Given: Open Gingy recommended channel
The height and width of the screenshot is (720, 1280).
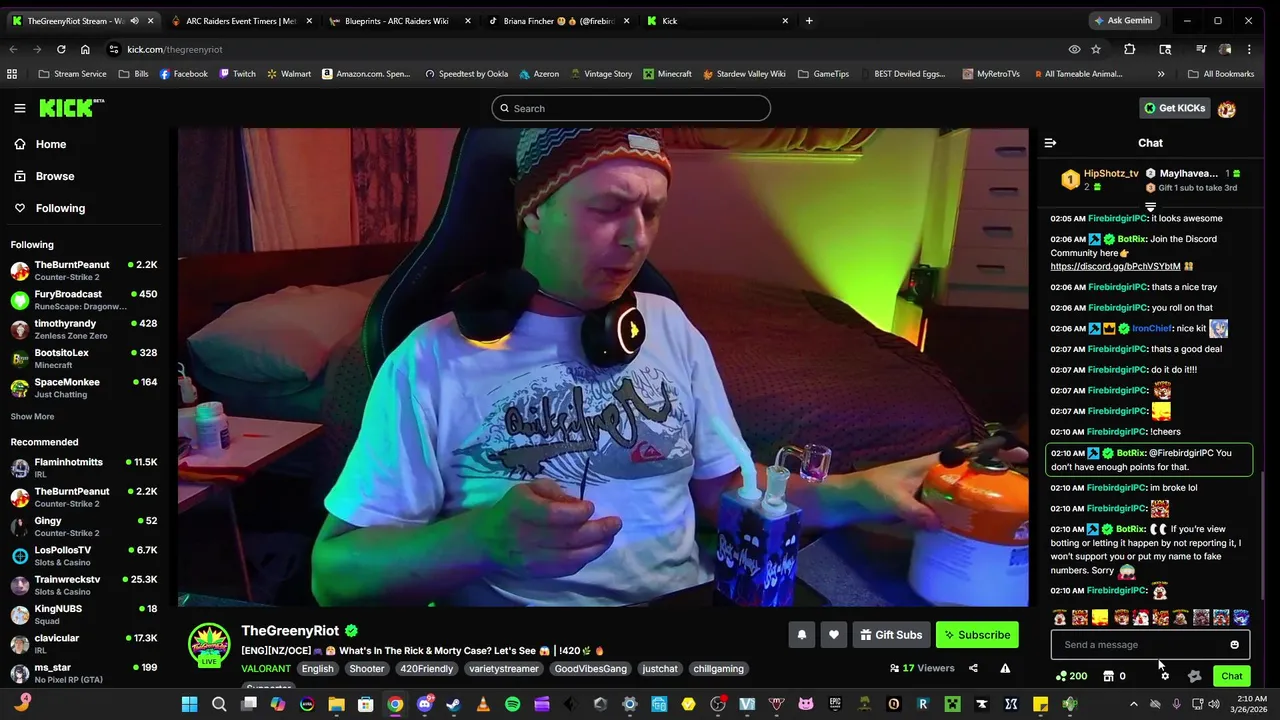Looking at the screenshot, I should pos(84,526).
